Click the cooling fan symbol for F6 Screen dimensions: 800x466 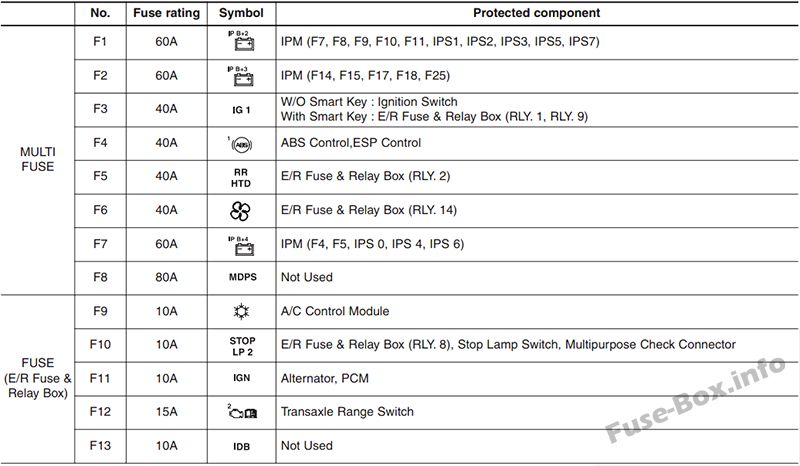[x=240, y=211]
